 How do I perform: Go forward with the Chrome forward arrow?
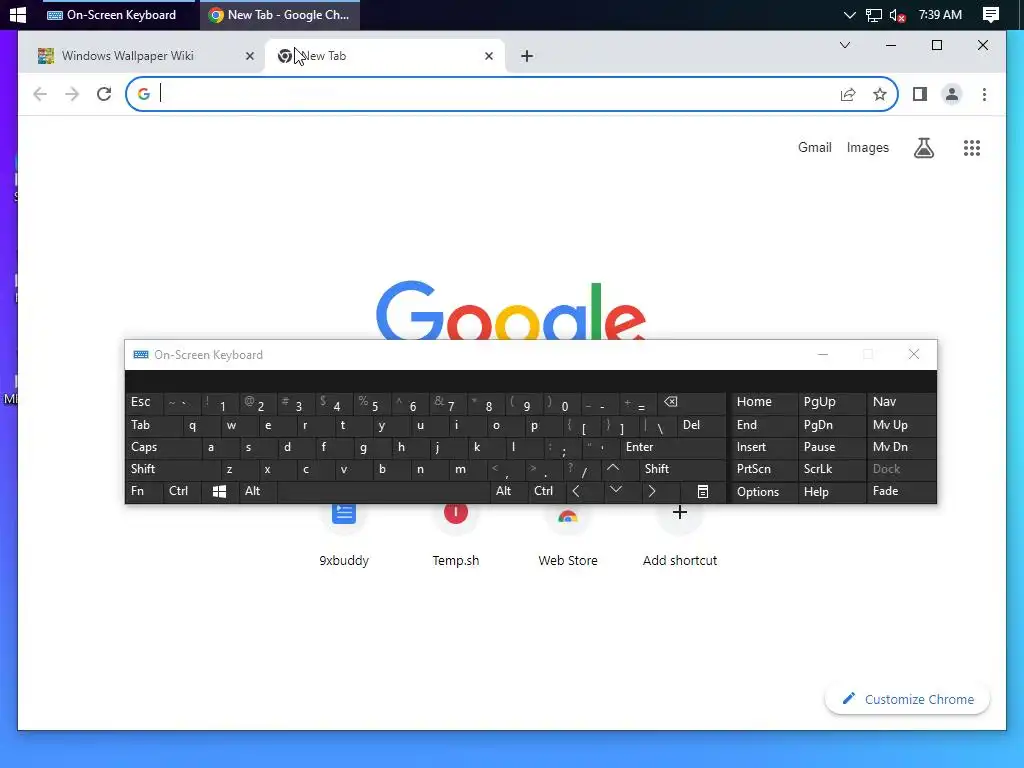(72, 94)
